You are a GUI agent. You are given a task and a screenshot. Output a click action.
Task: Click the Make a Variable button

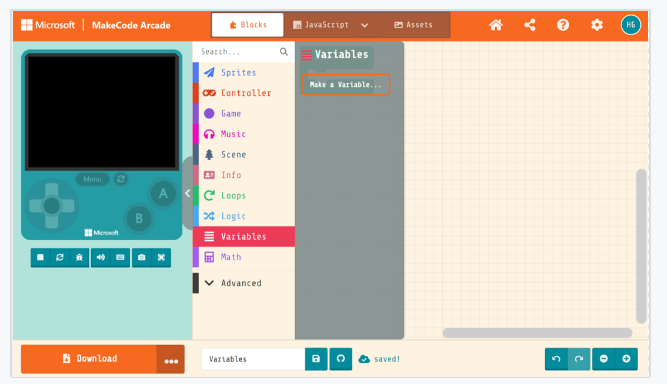tap(345, 85)
